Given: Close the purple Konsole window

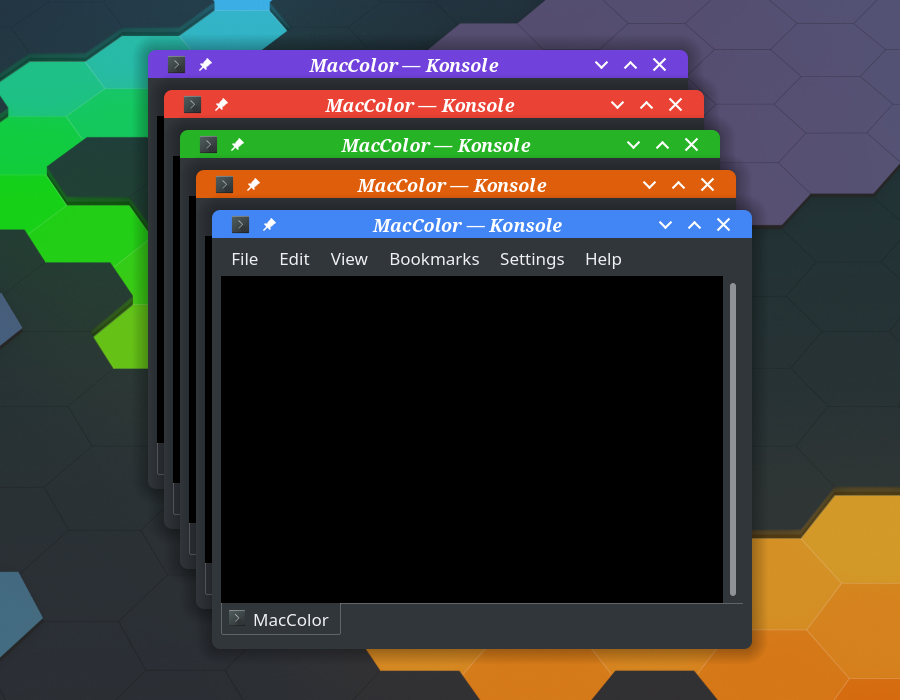Looking at the screenshot, I should pyautogui.click(x=659, y=65).
